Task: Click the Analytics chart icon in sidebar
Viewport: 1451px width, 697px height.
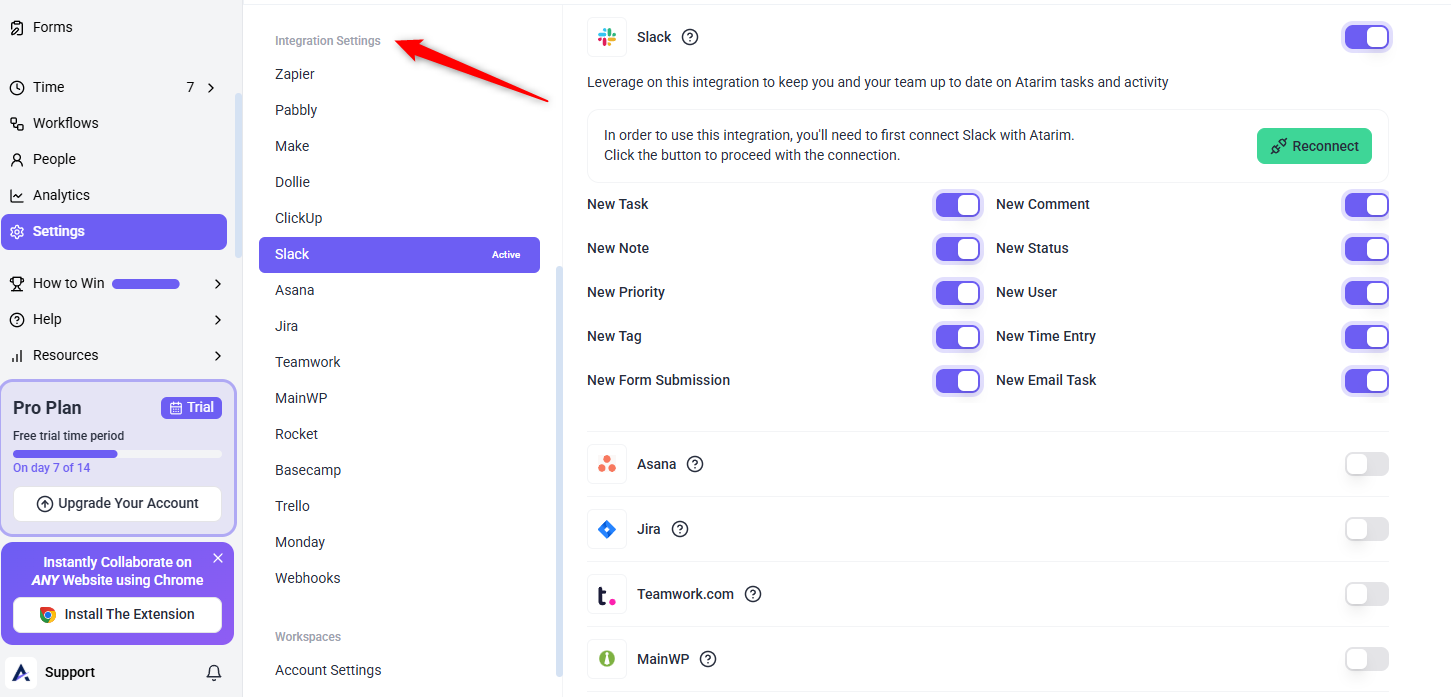Action: pyautogui.click(x=17, y=195)
